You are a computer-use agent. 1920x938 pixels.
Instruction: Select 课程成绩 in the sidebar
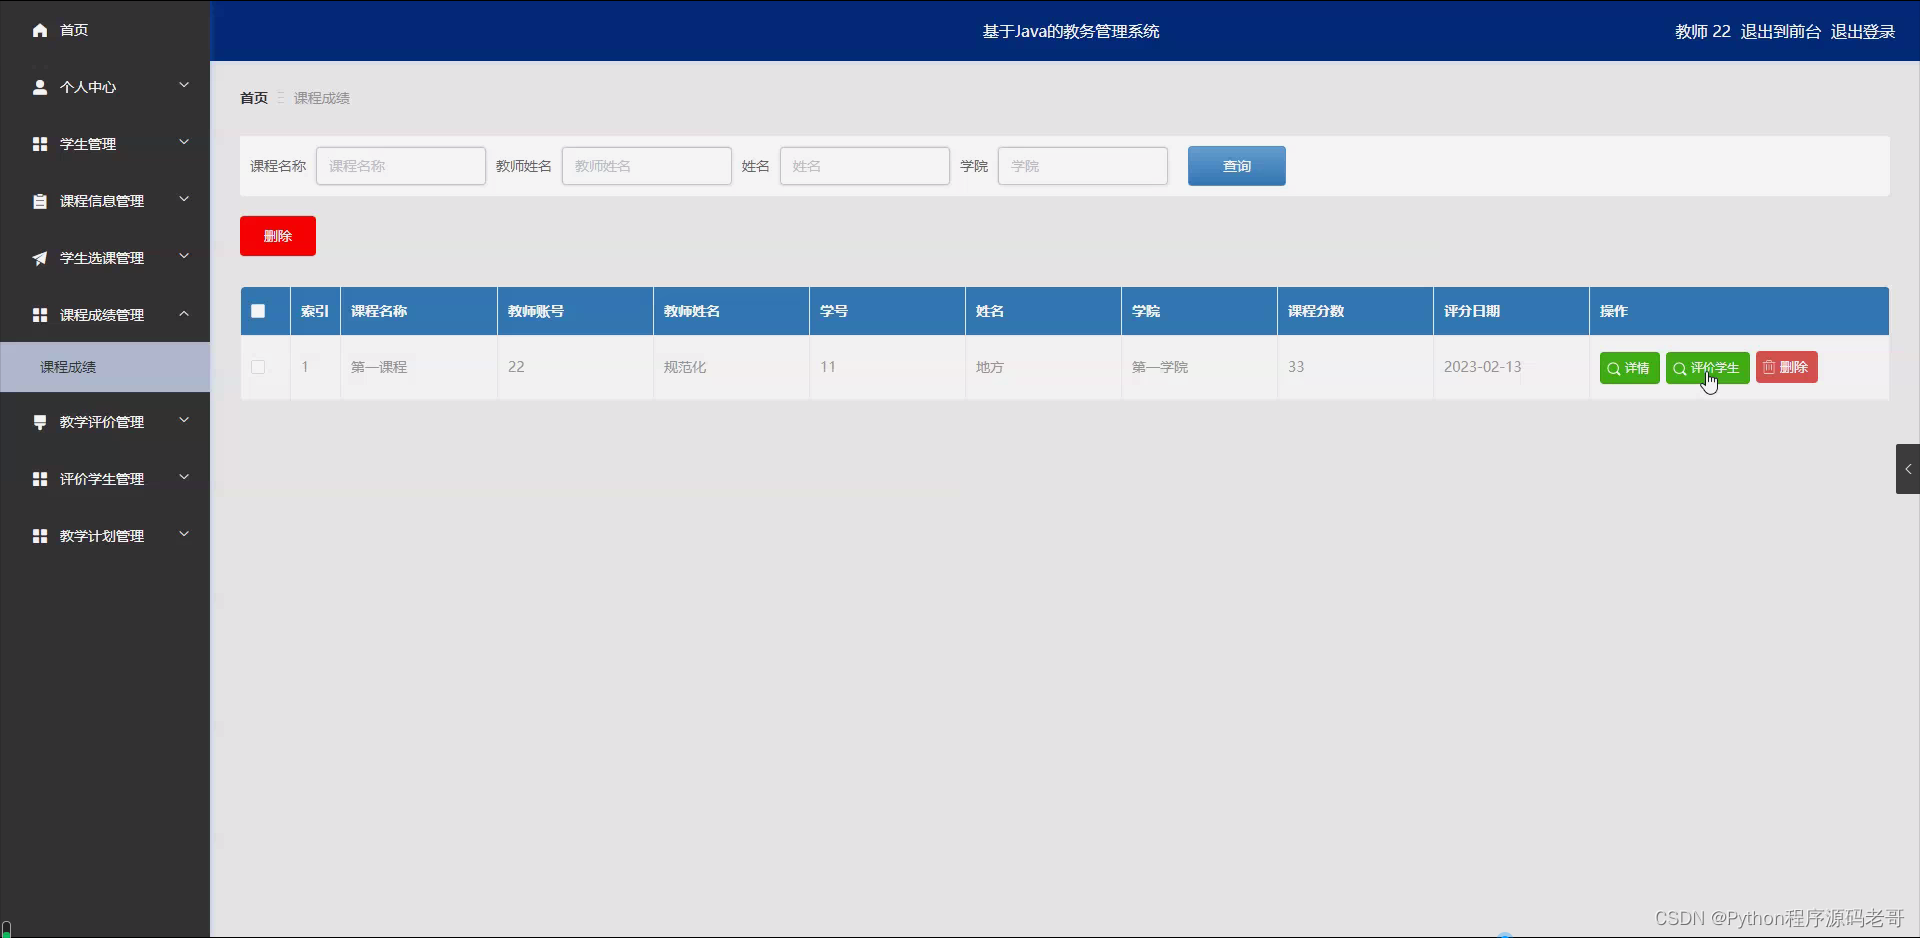point(69,367)
